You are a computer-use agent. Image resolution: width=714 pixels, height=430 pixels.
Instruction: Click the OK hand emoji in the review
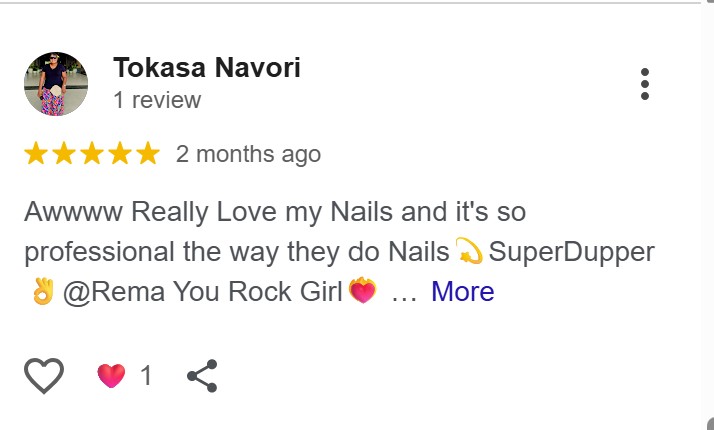[x=44, y=292]
